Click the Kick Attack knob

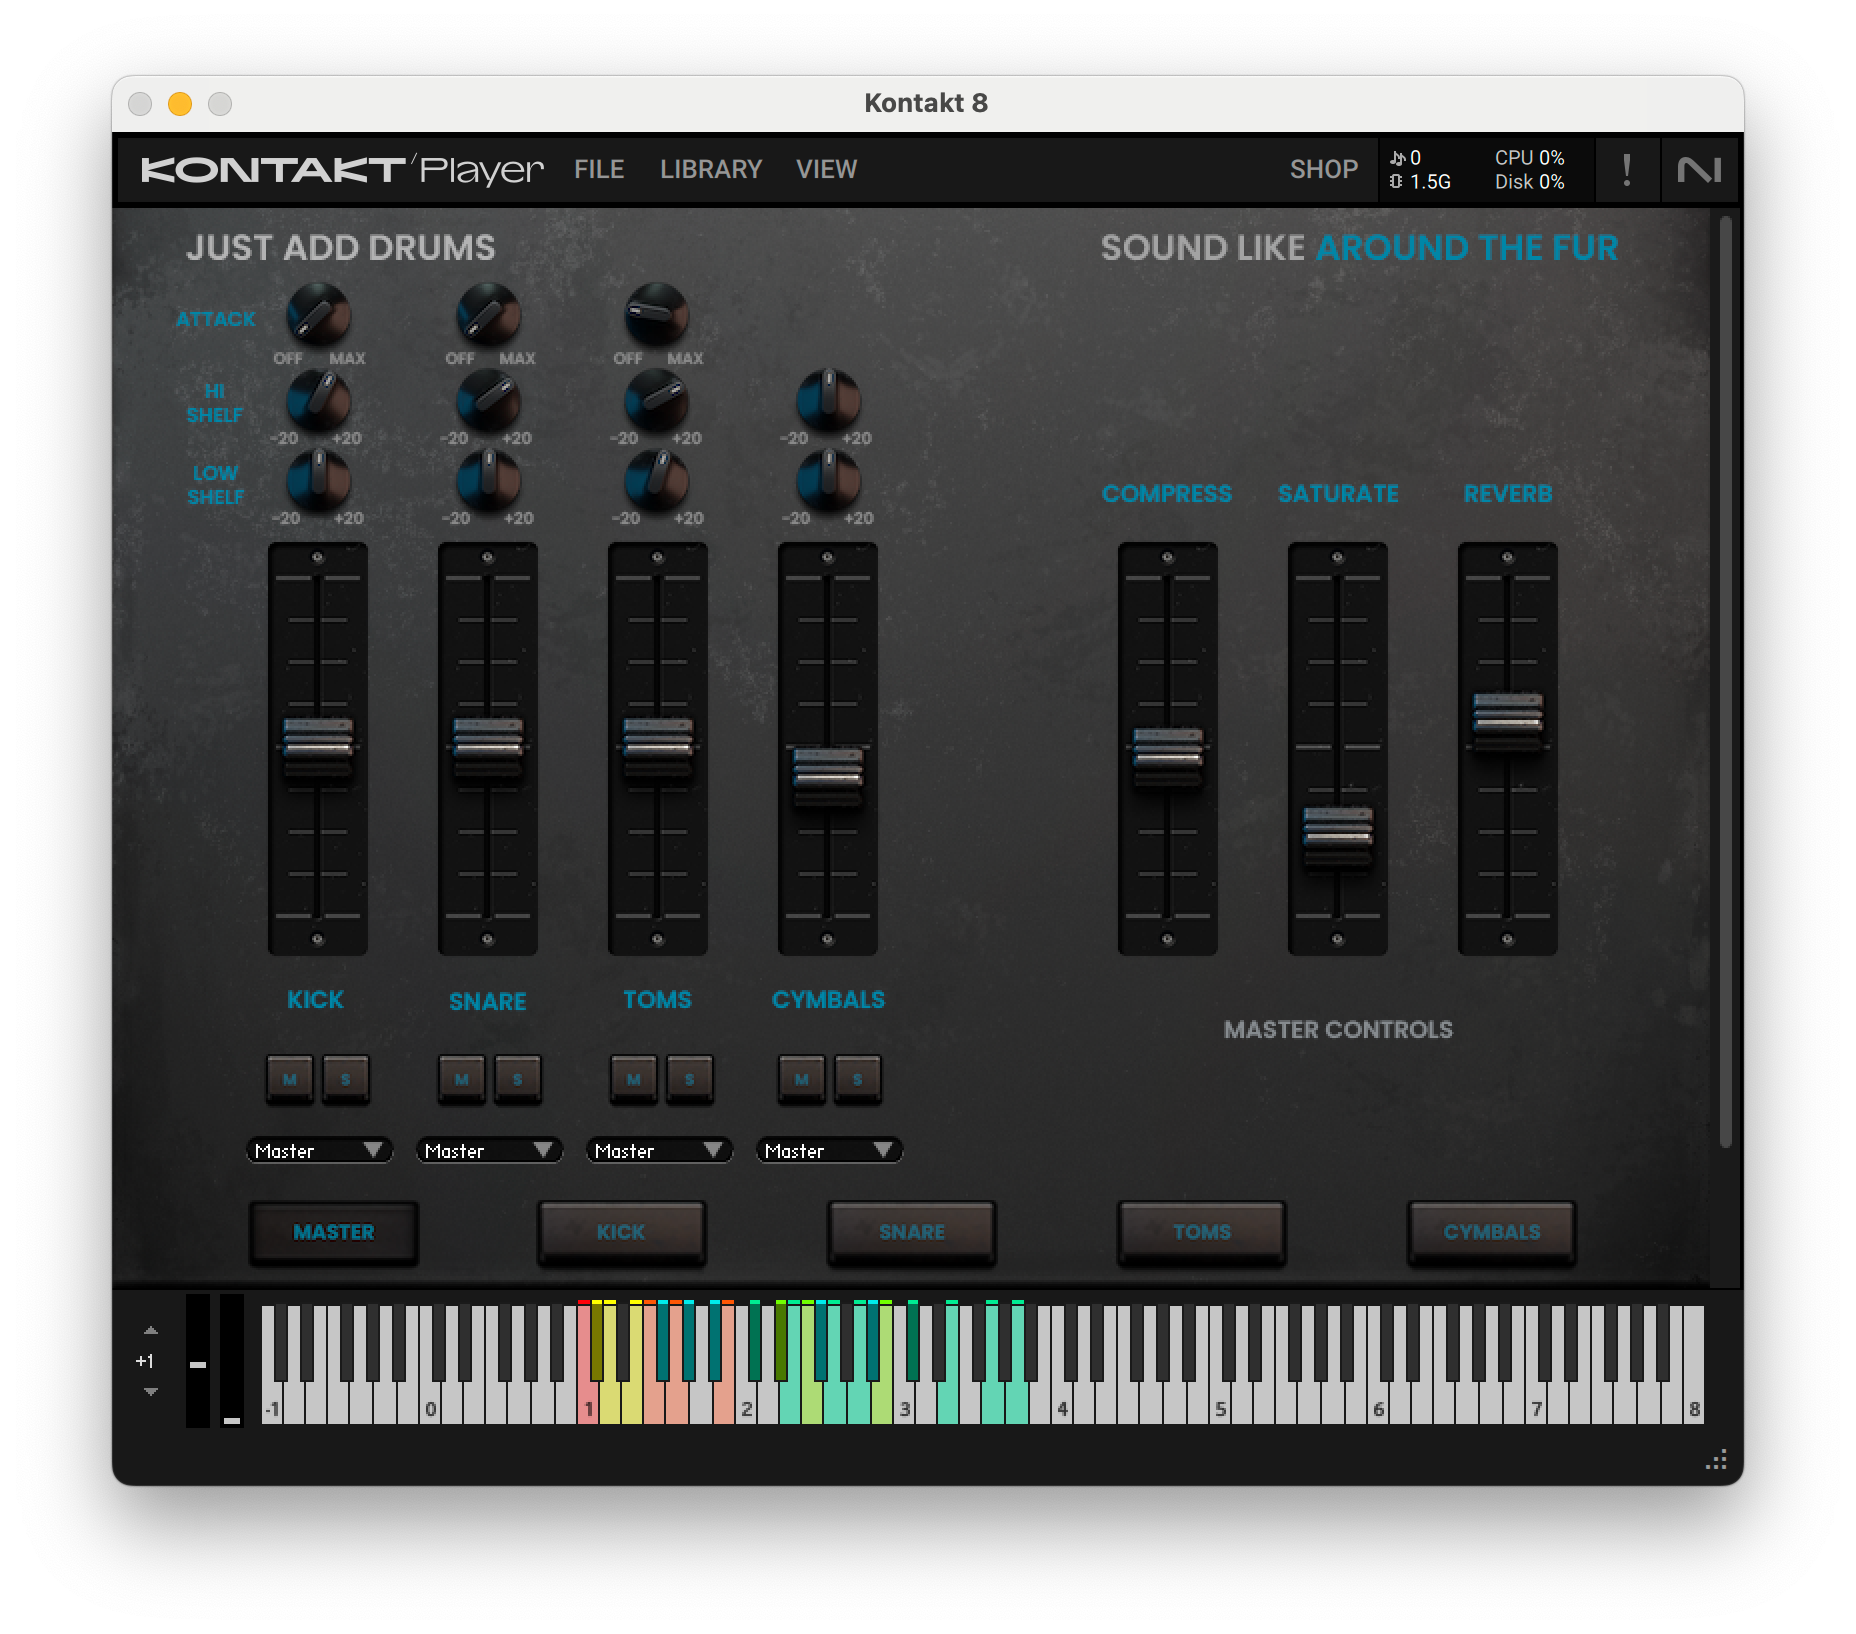click(x=318, y=314)
